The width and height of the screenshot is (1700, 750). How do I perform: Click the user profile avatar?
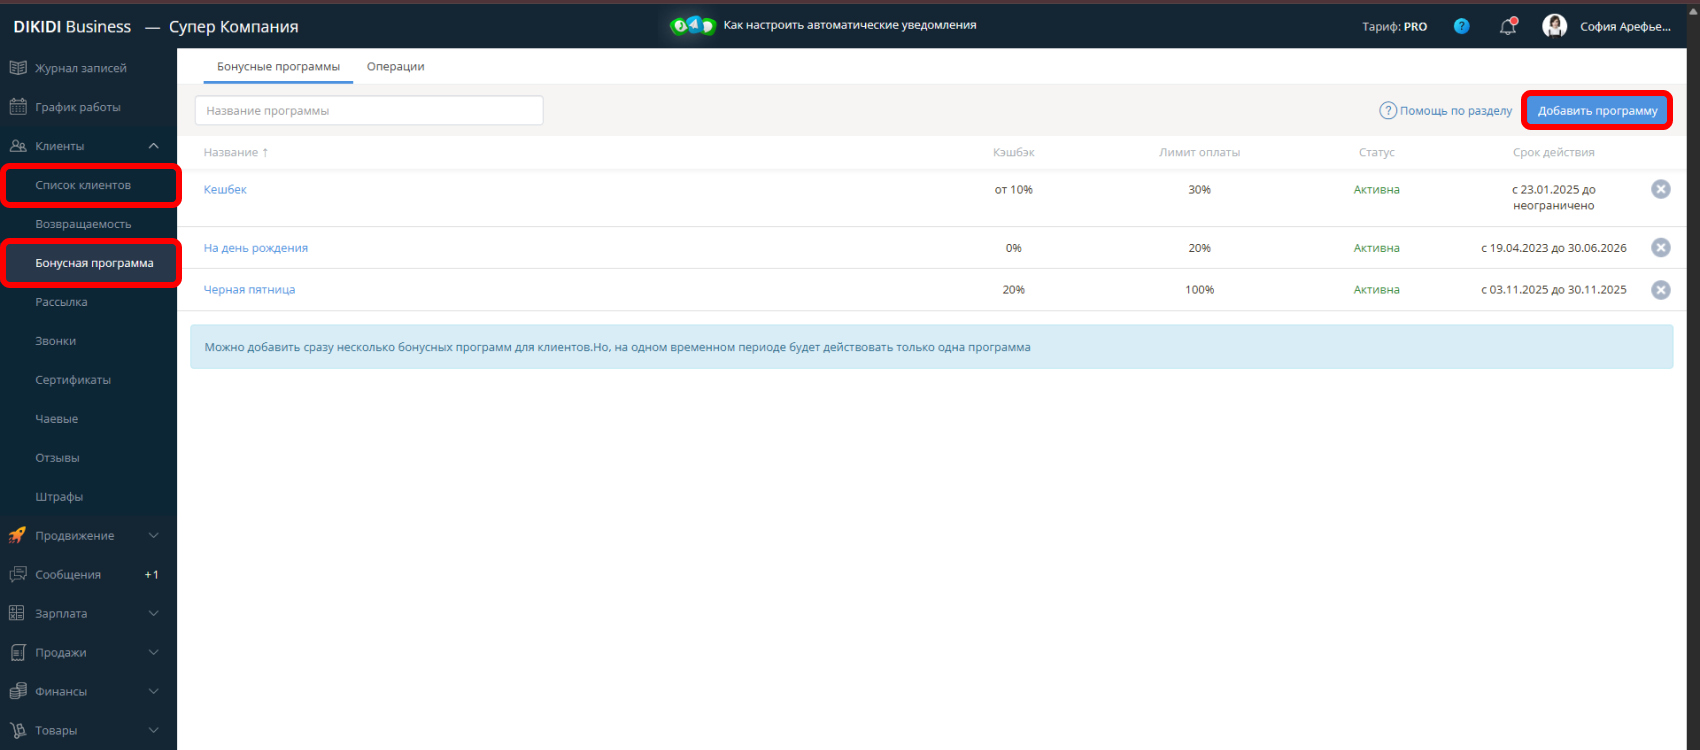(1554, 27)
